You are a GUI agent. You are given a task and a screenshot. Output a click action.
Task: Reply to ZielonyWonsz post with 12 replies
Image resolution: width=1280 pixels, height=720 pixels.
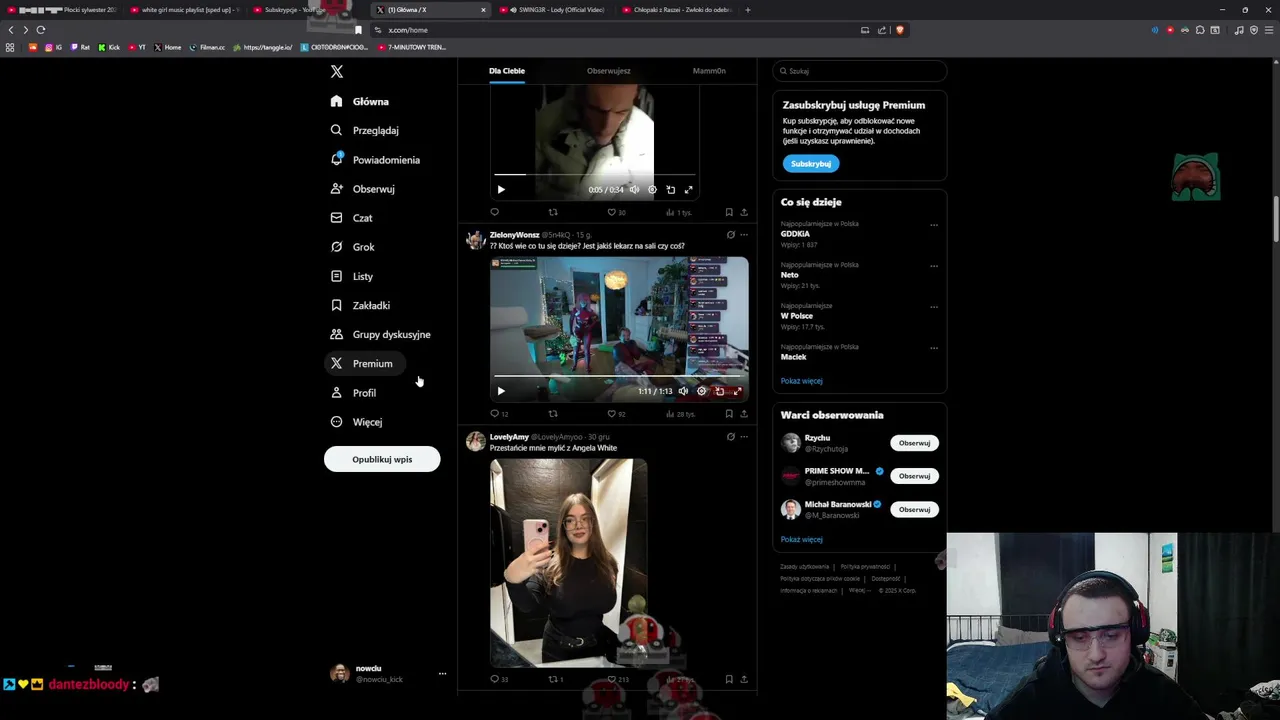[x=499, y=414]
